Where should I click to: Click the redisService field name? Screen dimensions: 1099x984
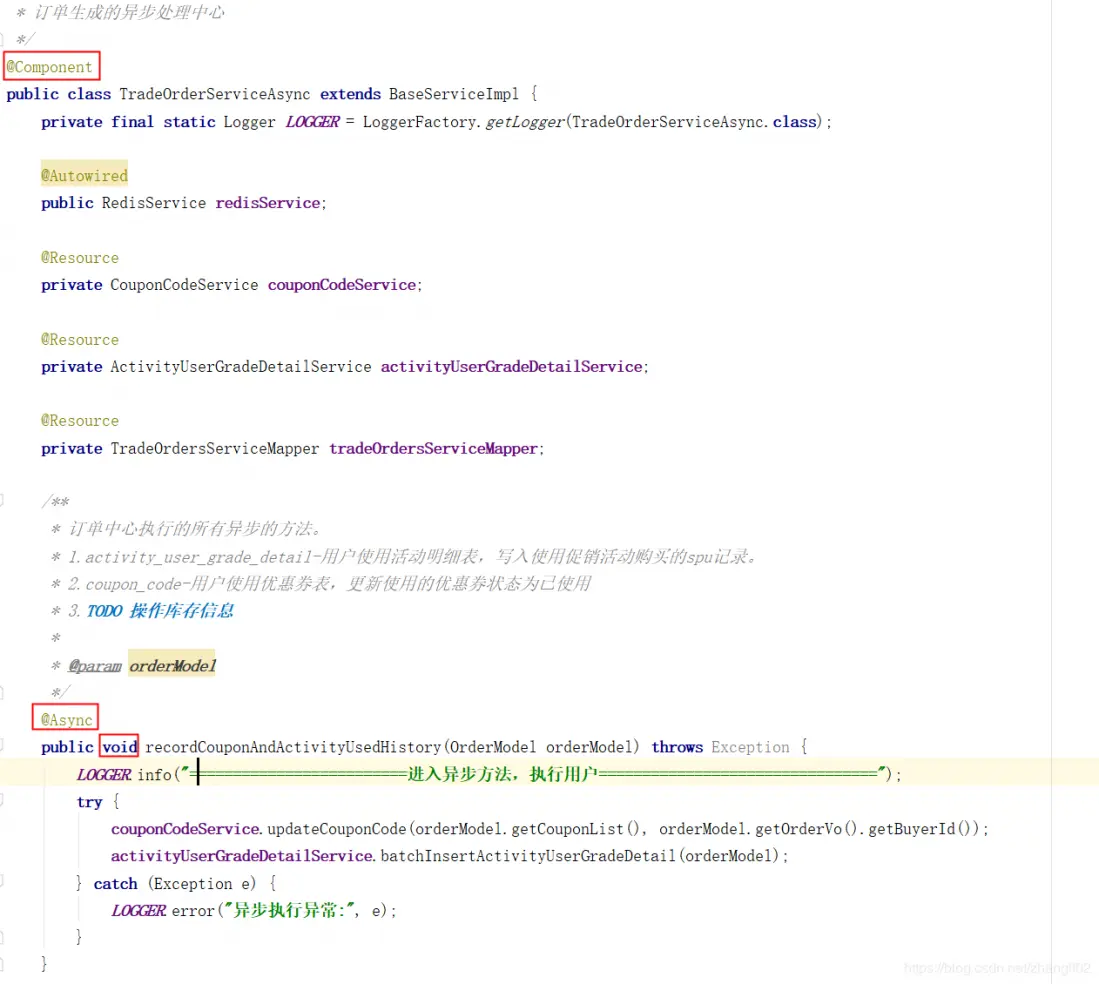[x=268, y=203]
